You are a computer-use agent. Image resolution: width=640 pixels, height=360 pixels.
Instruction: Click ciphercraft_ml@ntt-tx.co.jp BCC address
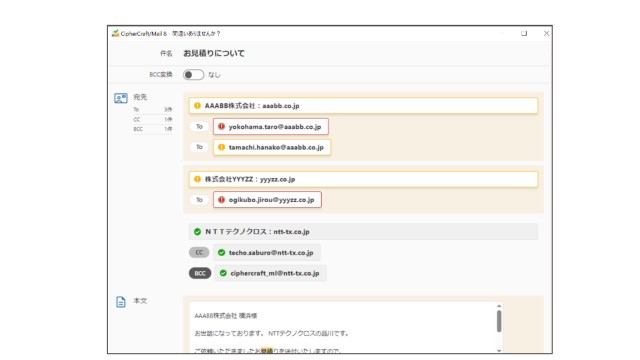click(270, 273)
